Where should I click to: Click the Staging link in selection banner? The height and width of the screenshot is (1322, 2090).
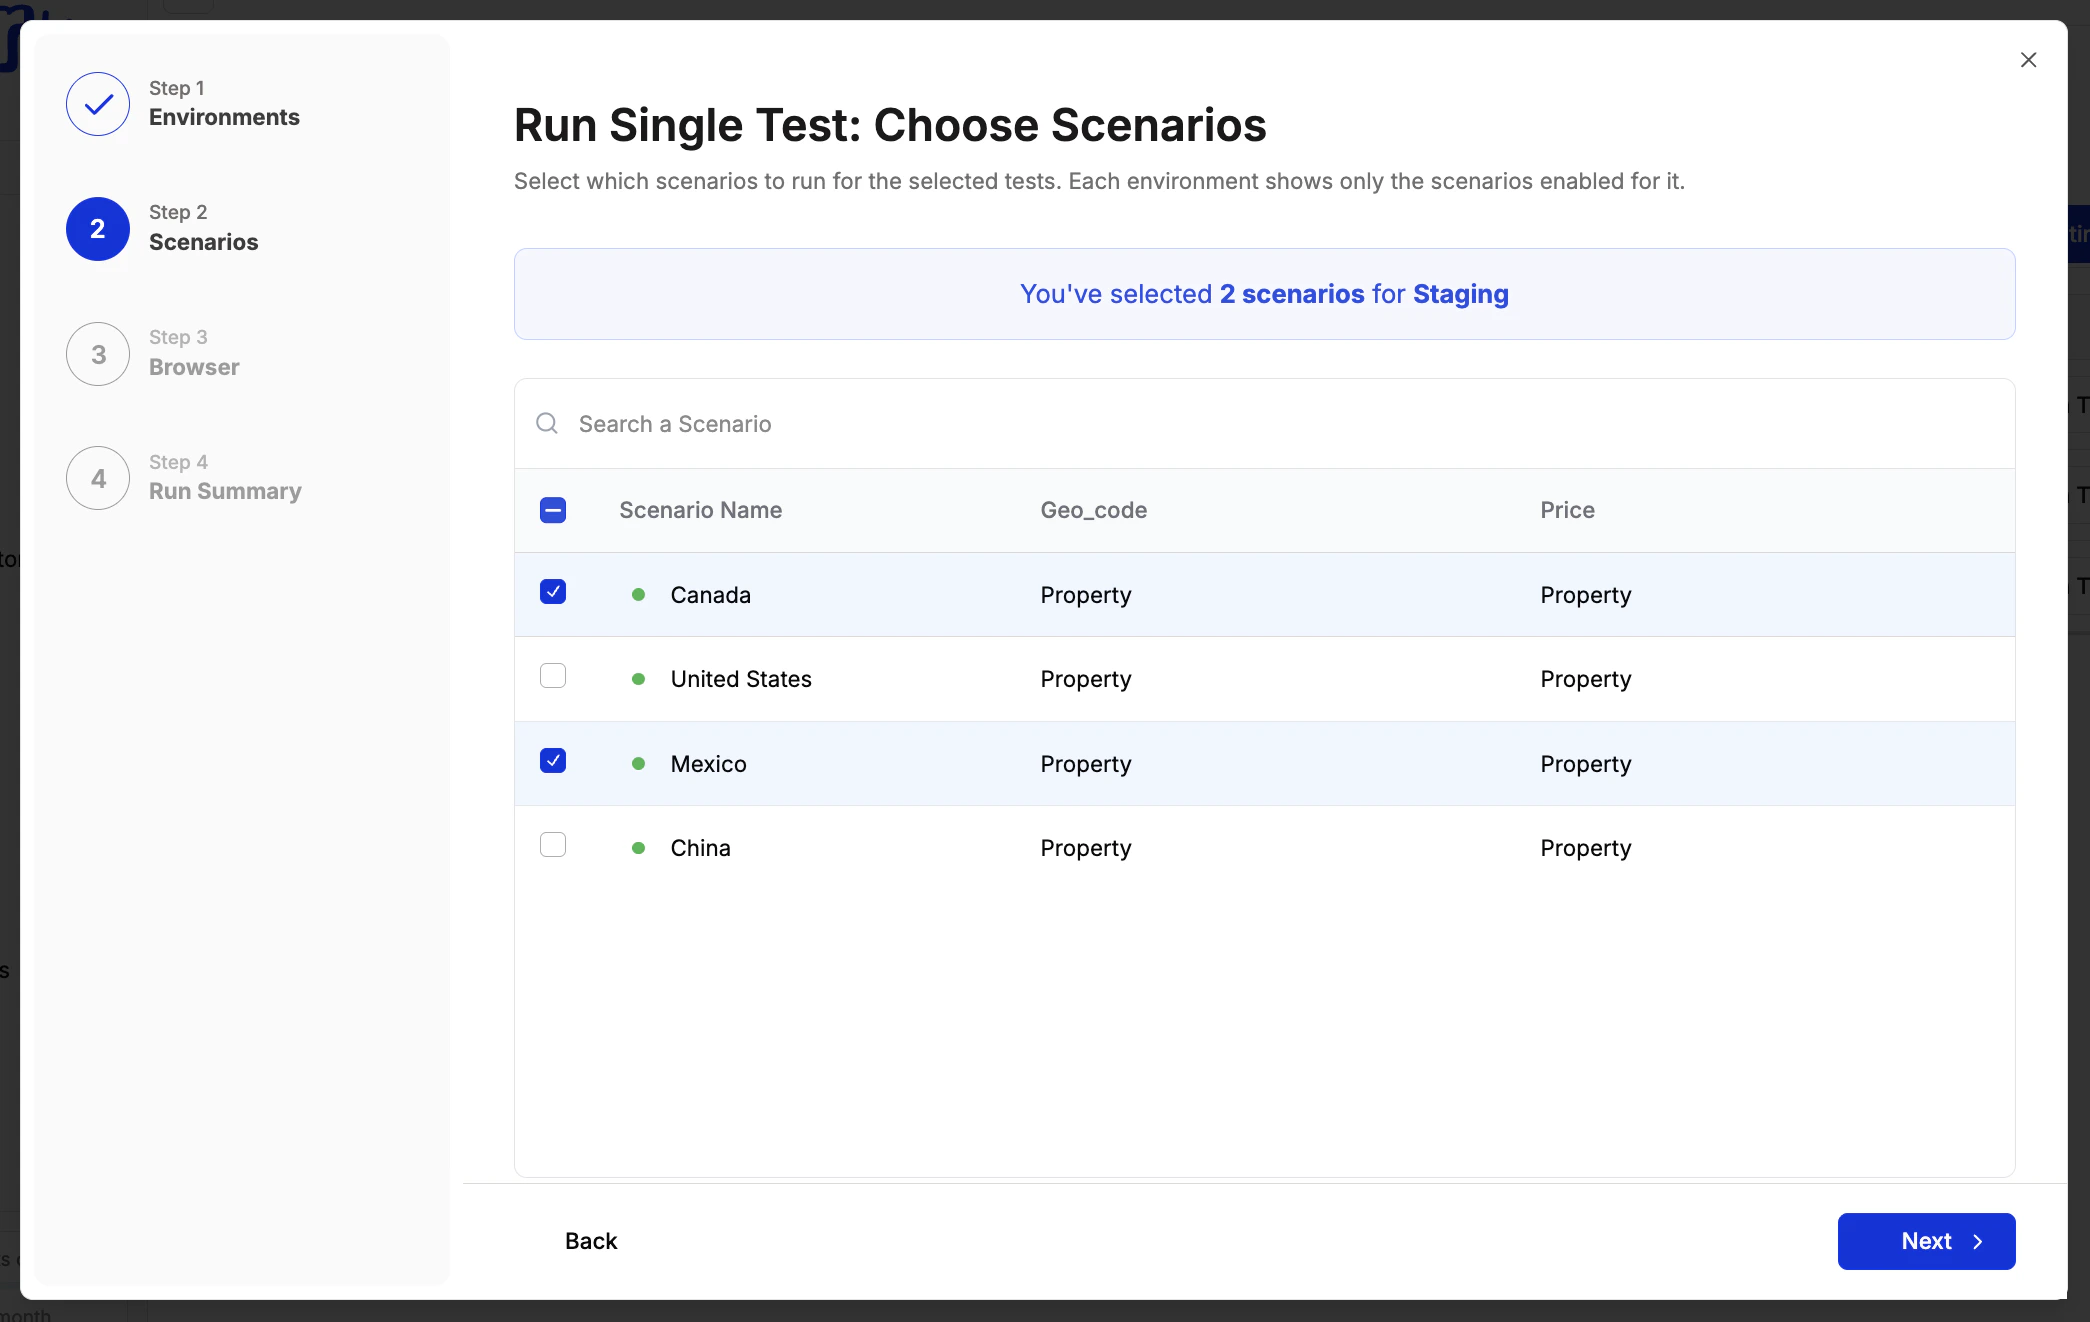[1460, 294]
